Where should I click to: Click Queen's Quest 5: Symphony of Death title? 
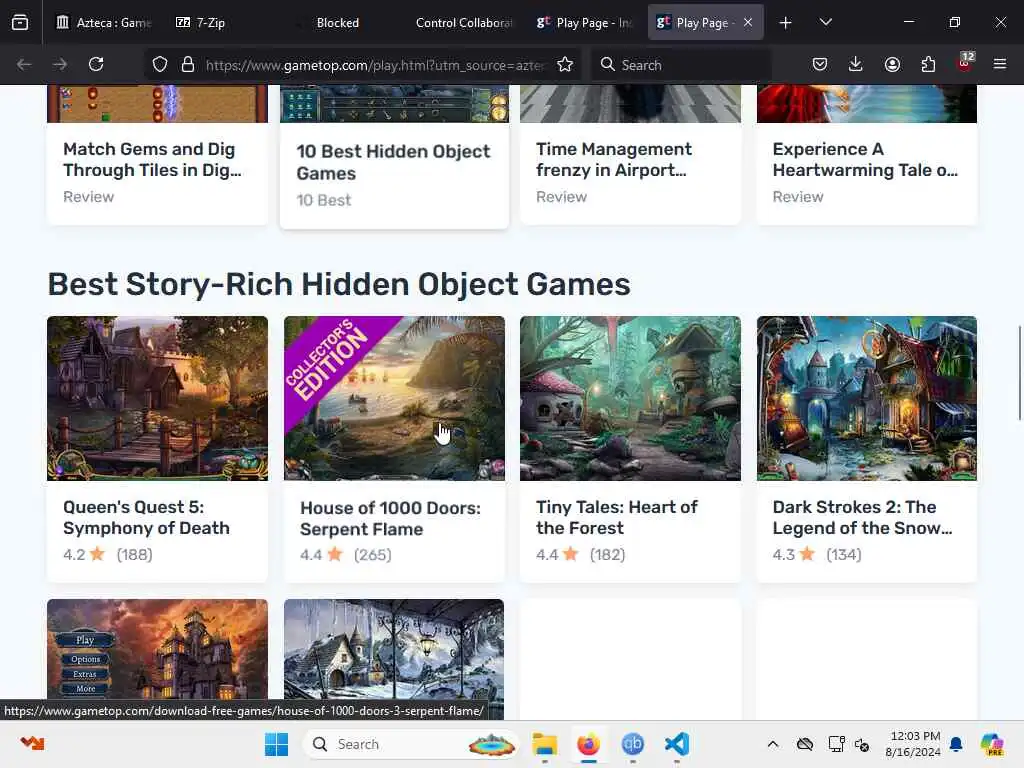click(x=146, y=517)
